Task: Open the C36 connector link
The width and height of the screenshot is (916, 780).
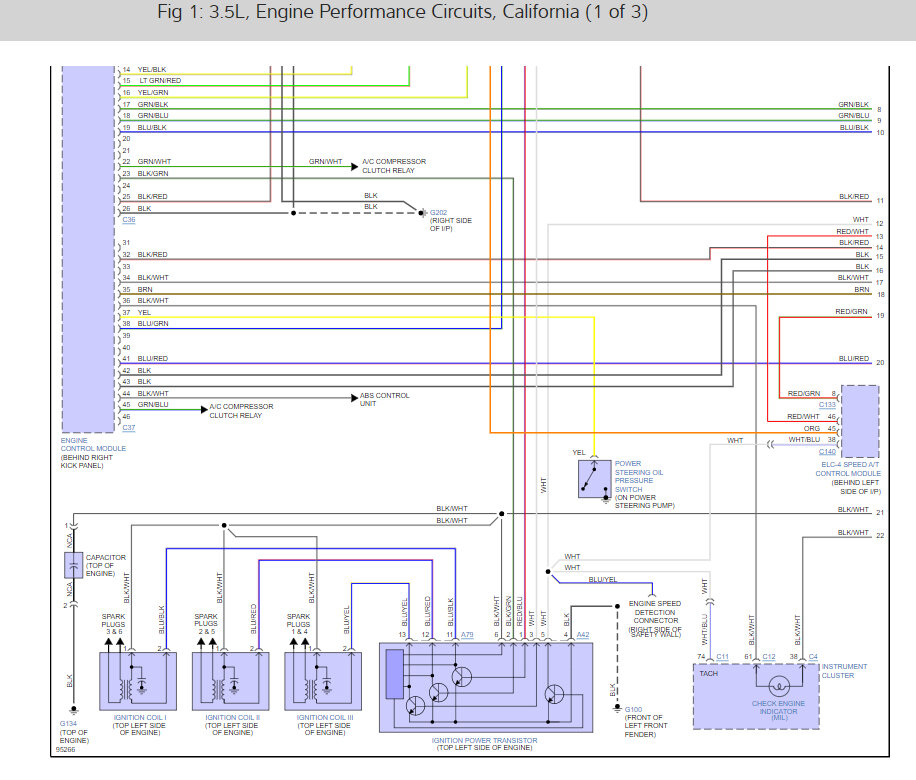Action: (x=129, y=220)
